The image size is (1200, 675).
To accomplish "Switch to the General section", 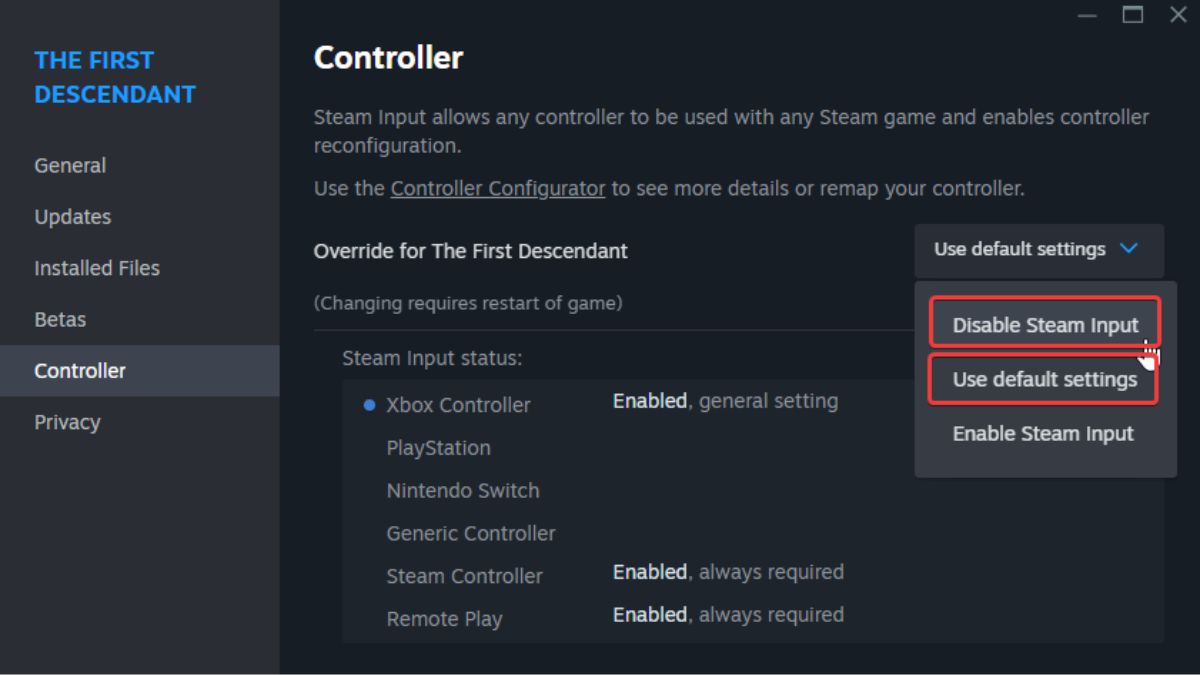I will [x=69, y=165].
